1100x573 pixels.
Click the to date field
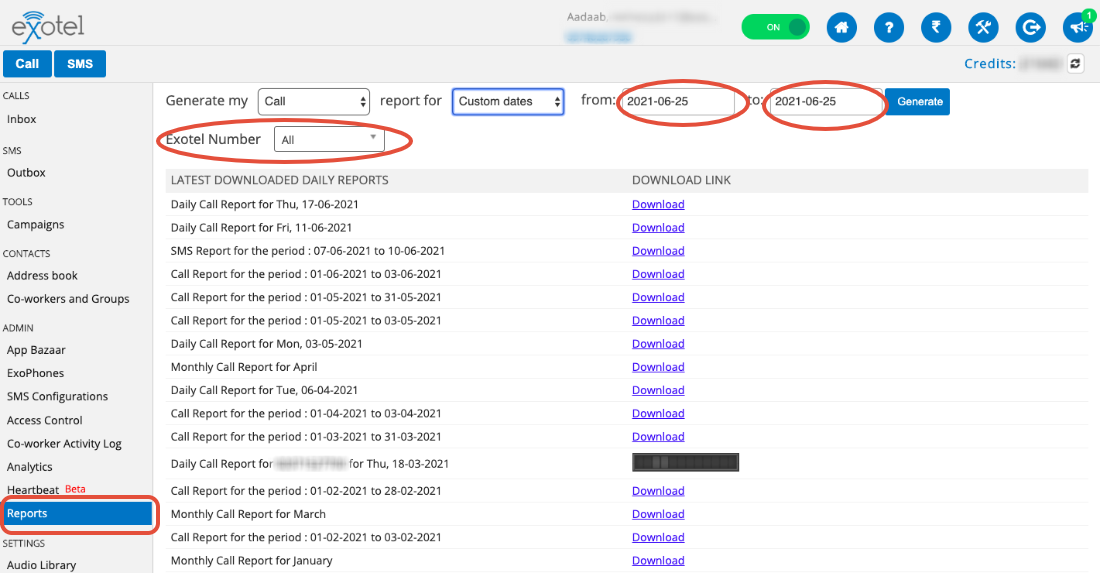(x=826, y=102)
